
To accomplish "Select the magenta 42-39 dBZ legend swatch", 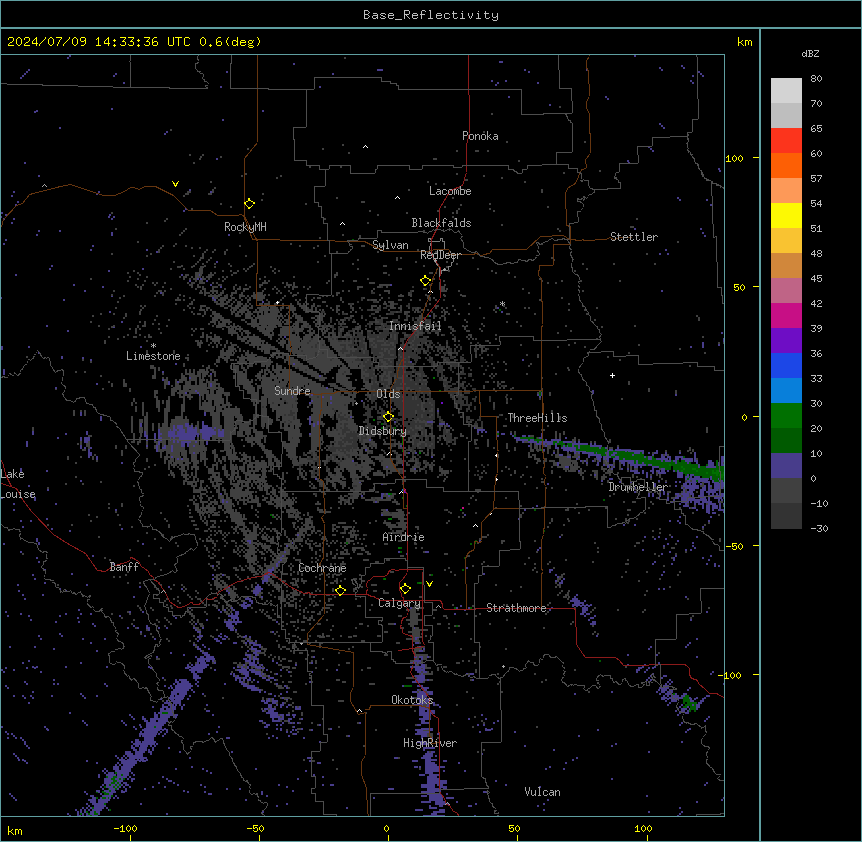I will [786, 315].
